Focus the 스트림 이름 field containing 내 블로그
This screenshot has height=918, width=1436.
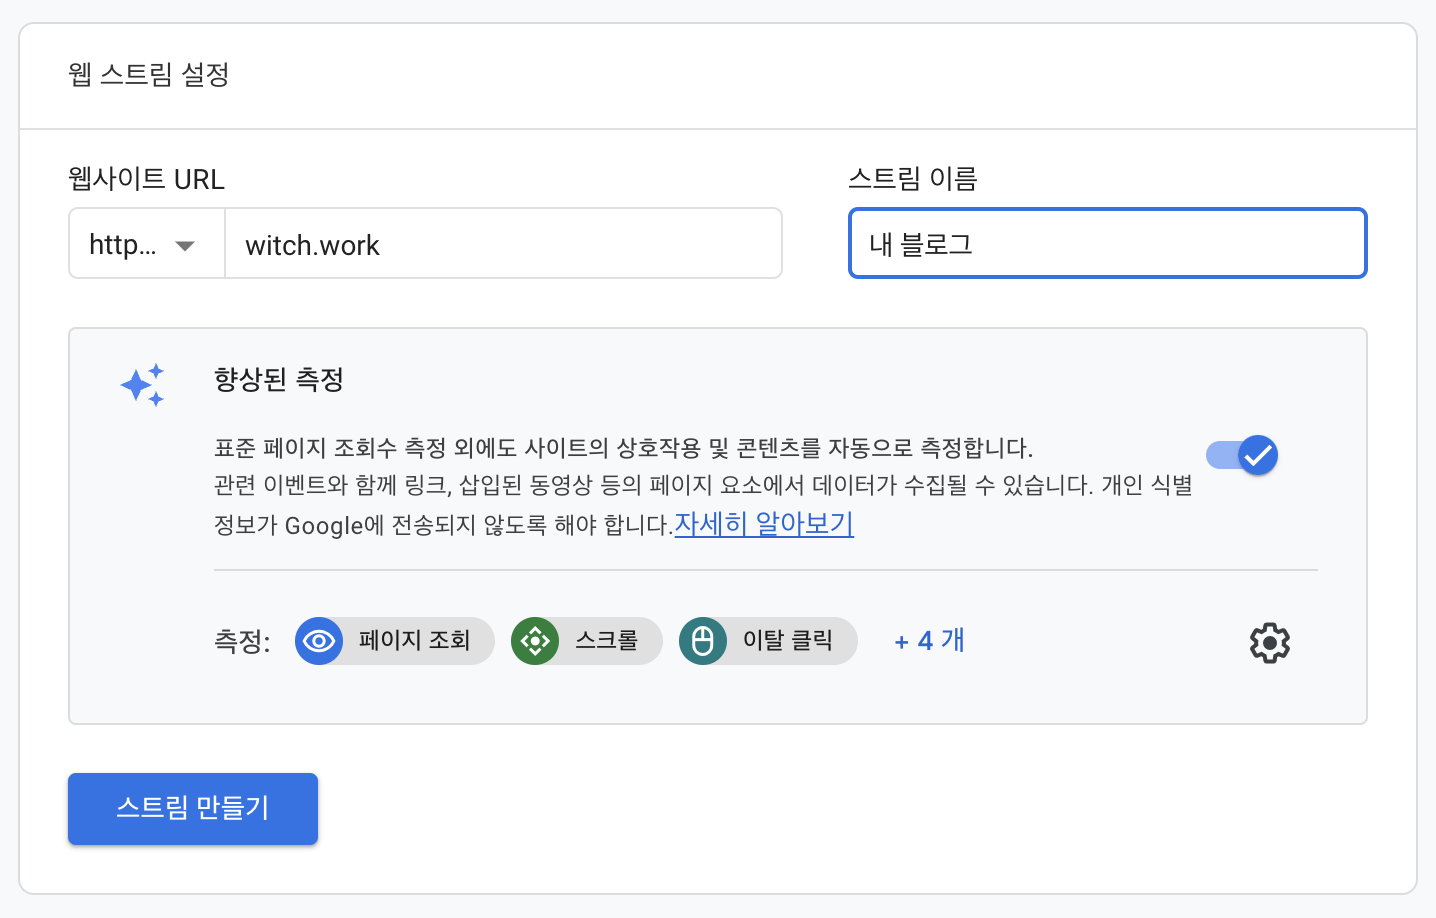(1107, 244)
